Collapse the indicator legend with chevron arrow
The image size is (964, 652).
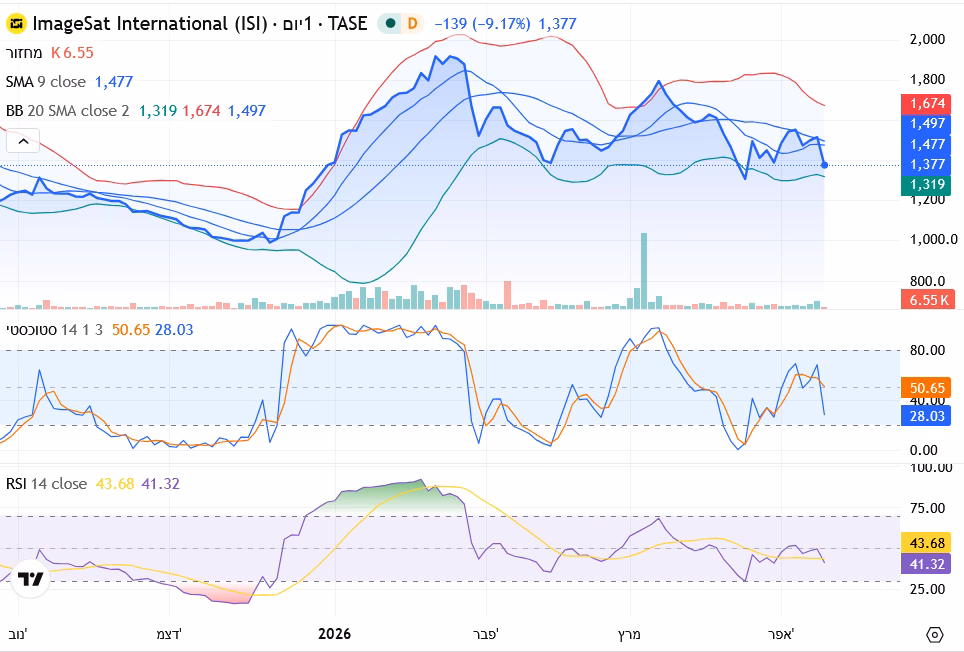click(23, 141)
